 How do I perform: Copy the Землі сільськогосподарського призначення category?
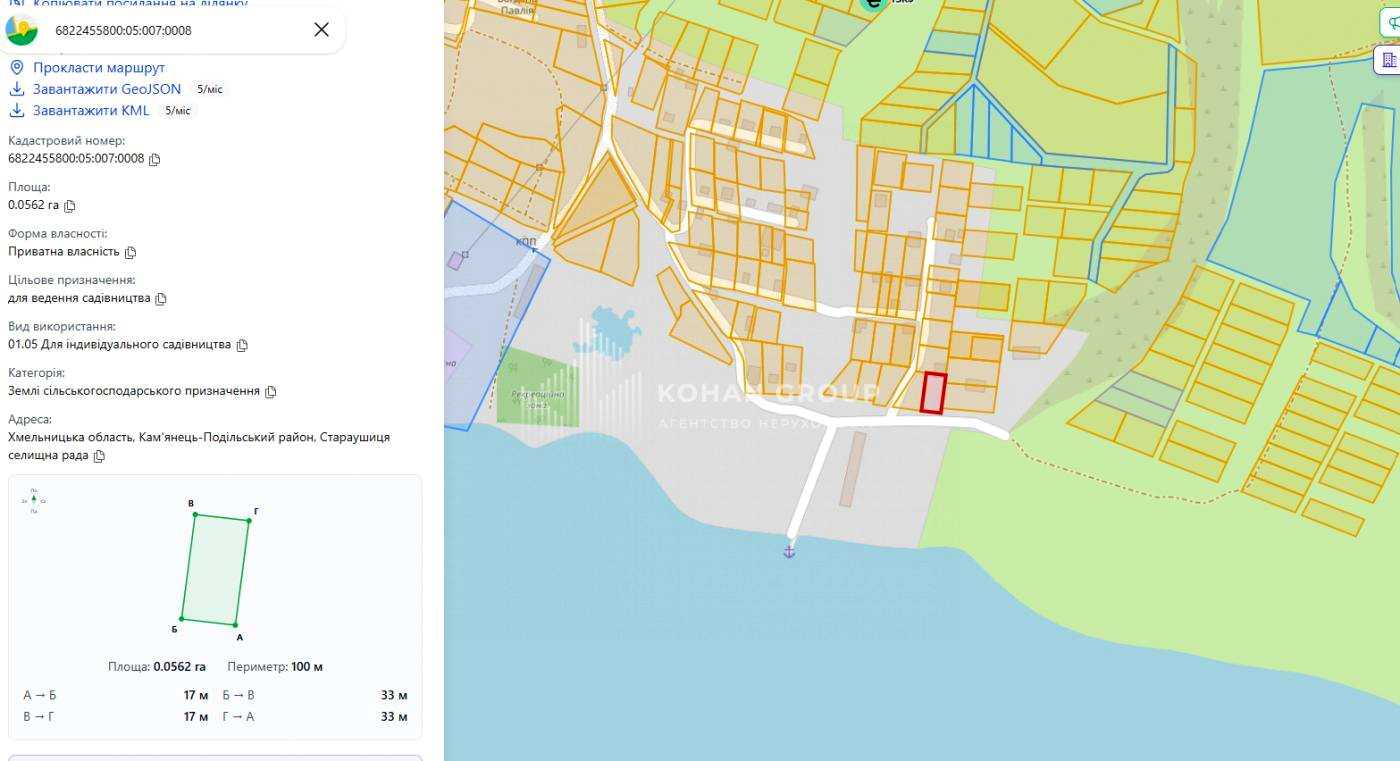[x=271, y=392]
